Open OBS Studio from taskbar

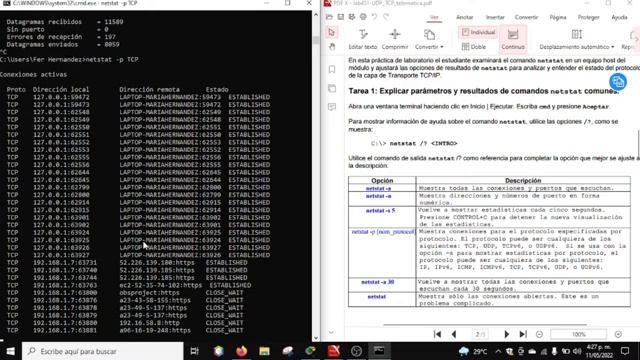tap(356, 351)
